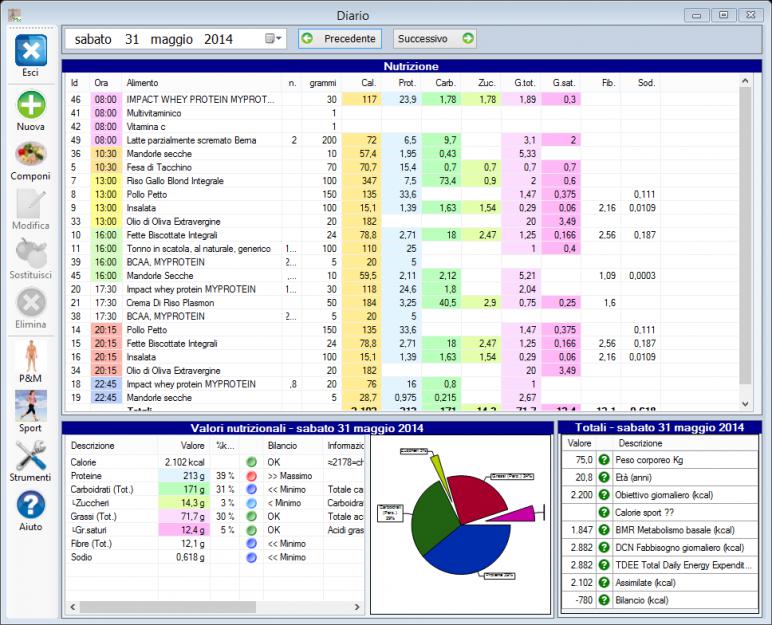Click help icon beside Bilancio (kcal) total

pos(605,600)
